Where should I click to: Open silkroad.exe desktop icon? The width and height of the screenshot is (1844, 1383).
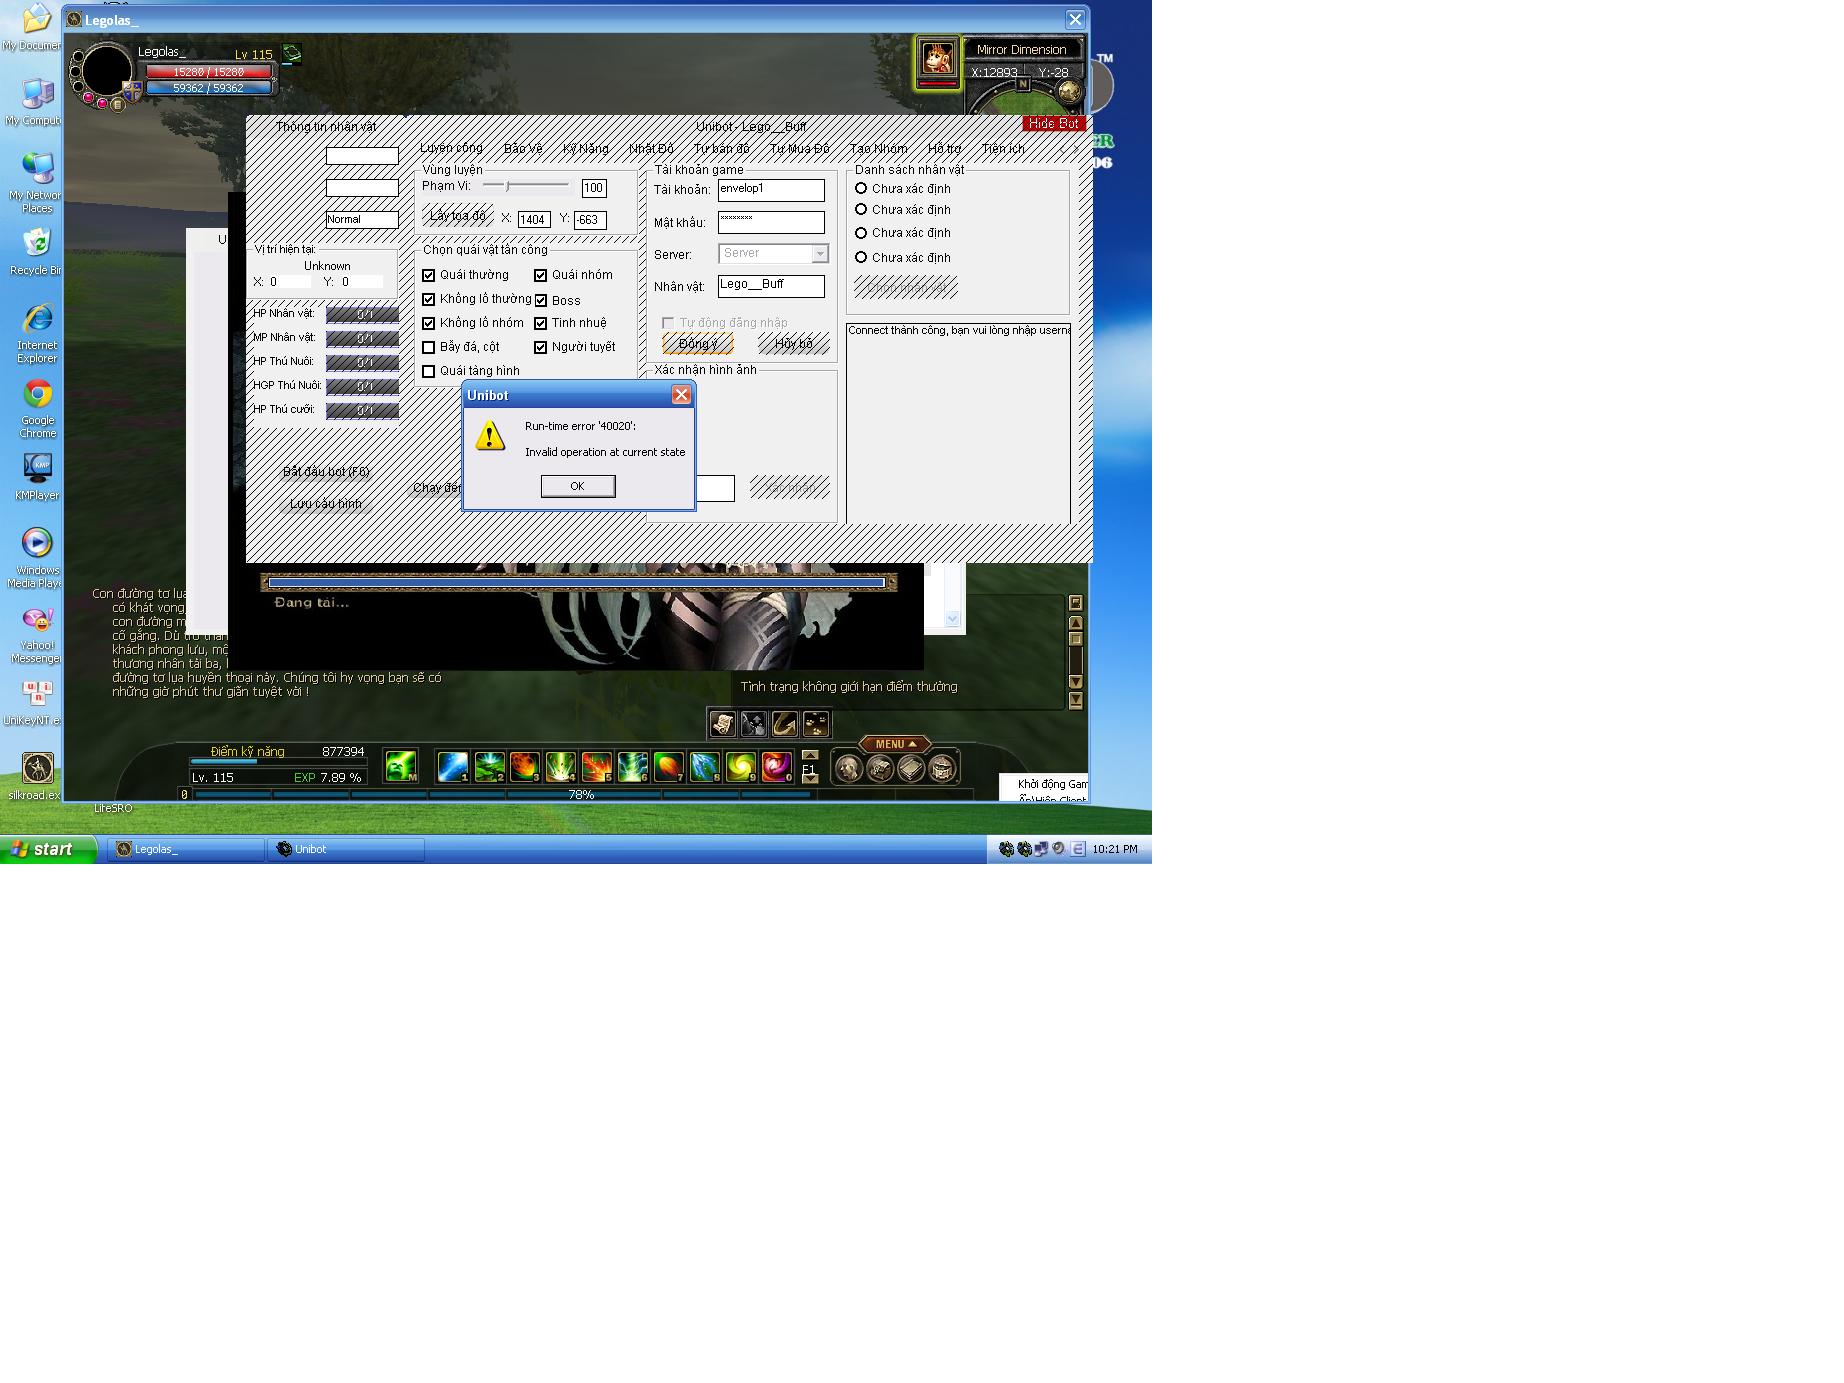pyautogui.click(x=37, y=776)
